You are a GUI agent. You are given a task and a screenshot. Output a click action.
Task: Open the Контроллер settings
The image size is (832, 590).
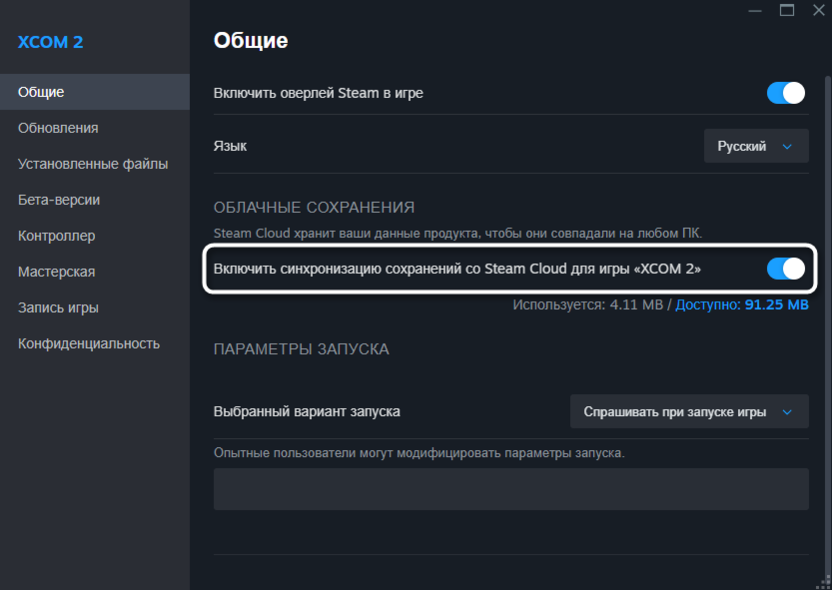pos(56,236)
